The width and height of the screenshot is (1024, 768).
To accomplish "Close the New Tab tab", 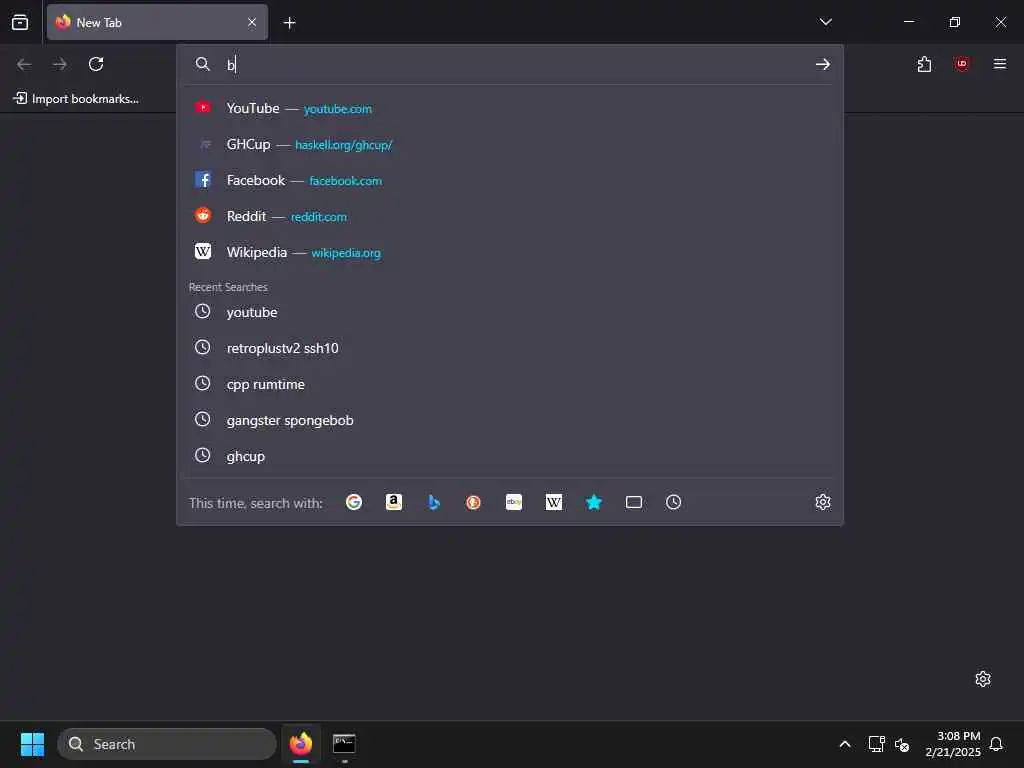I will click(x=252, y=22).
